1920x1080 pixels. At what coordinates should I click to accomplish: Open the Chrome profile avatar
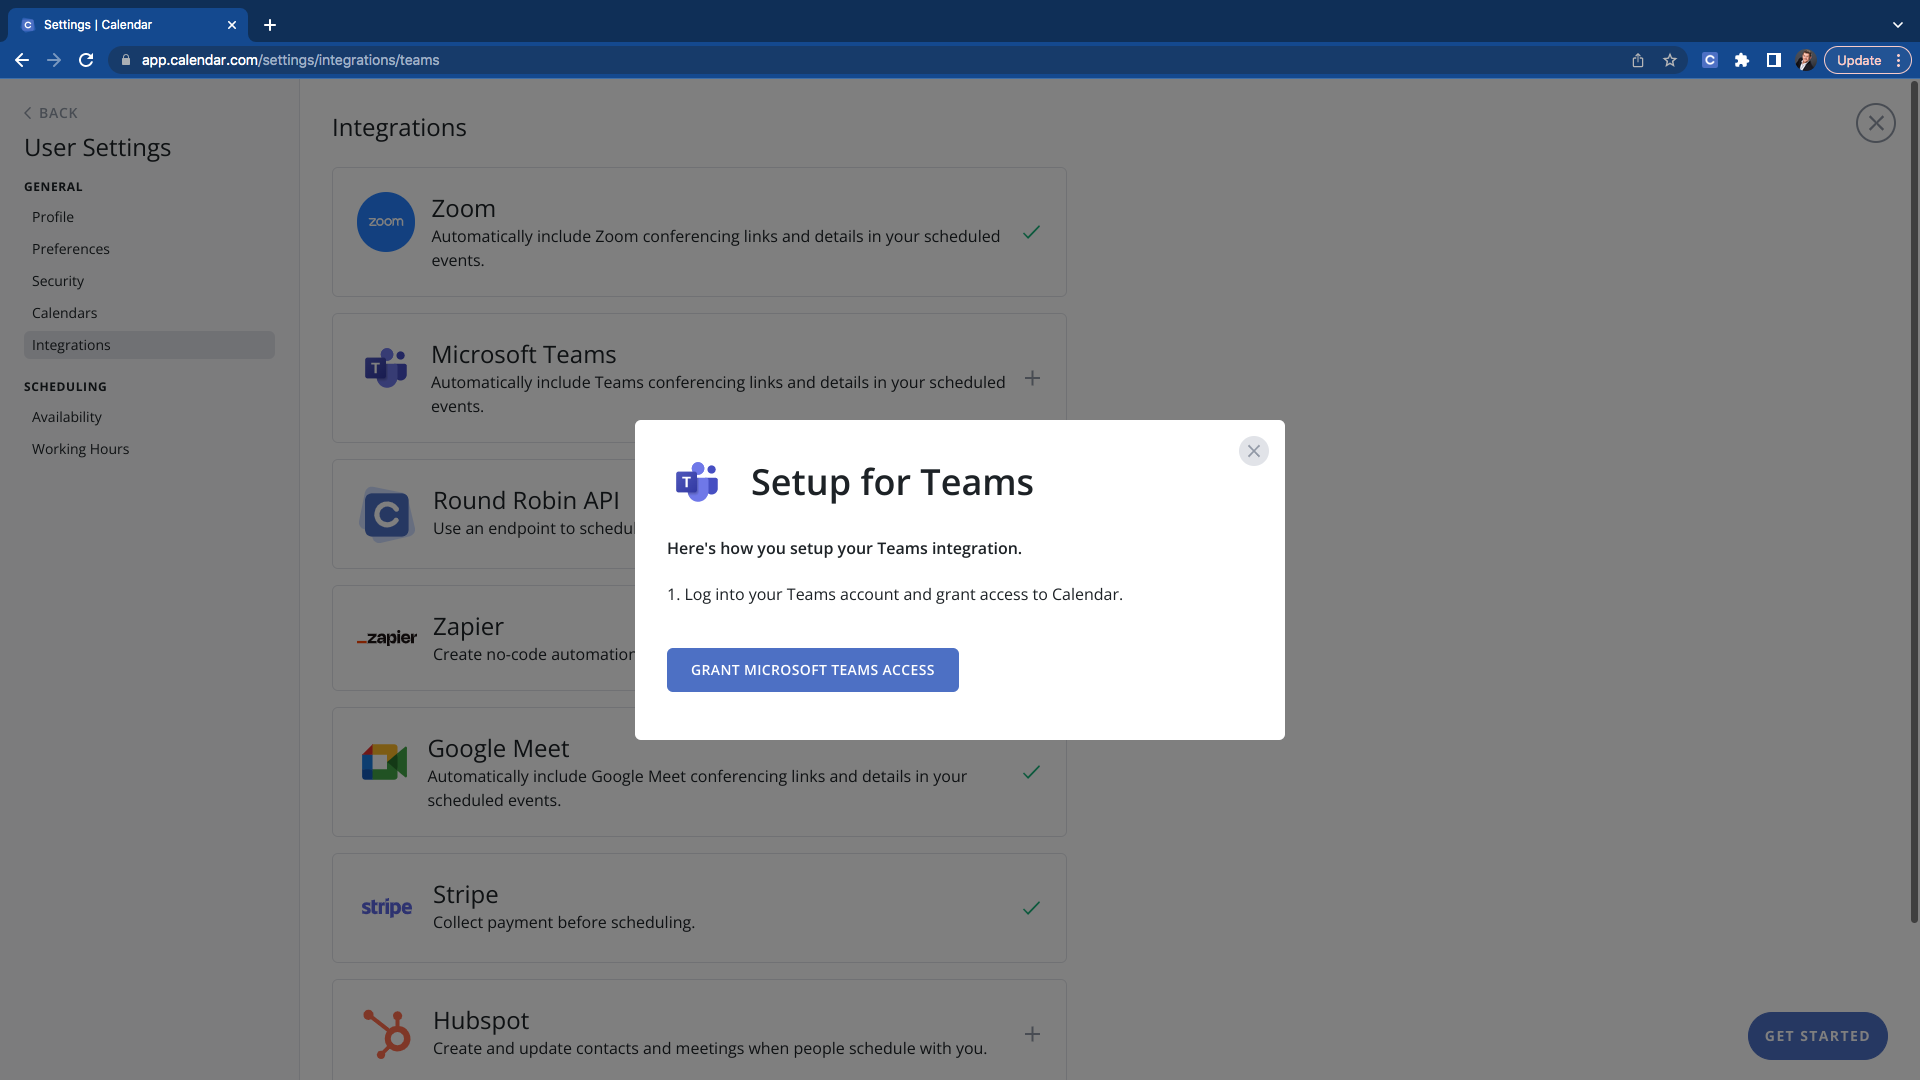click(1805, 60)
